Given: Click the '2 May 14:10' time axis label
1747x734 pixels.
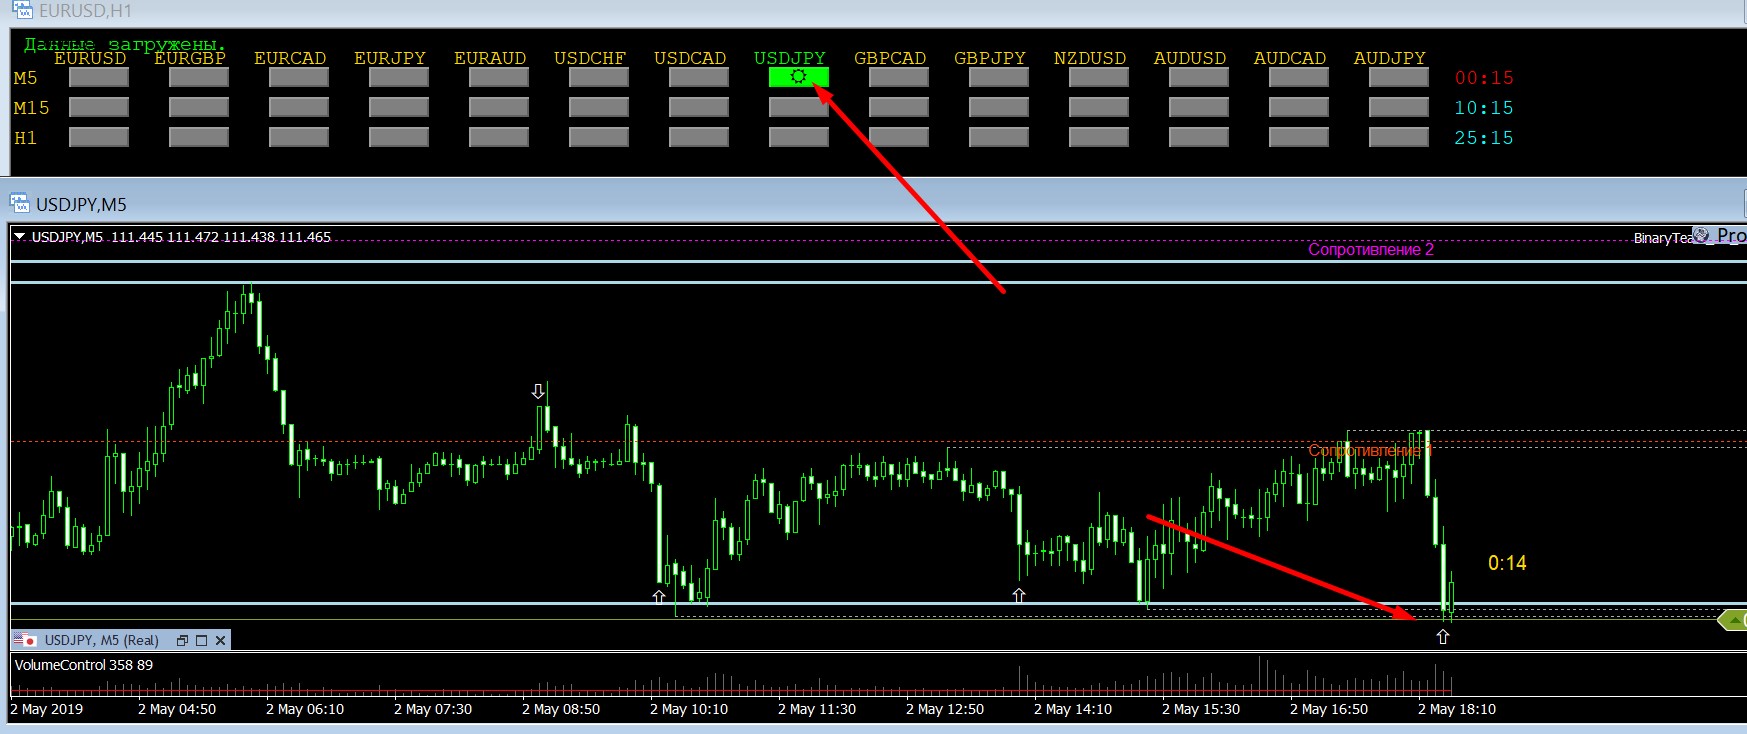Looking at the screenshot, I should click(x=1073, y=709).
